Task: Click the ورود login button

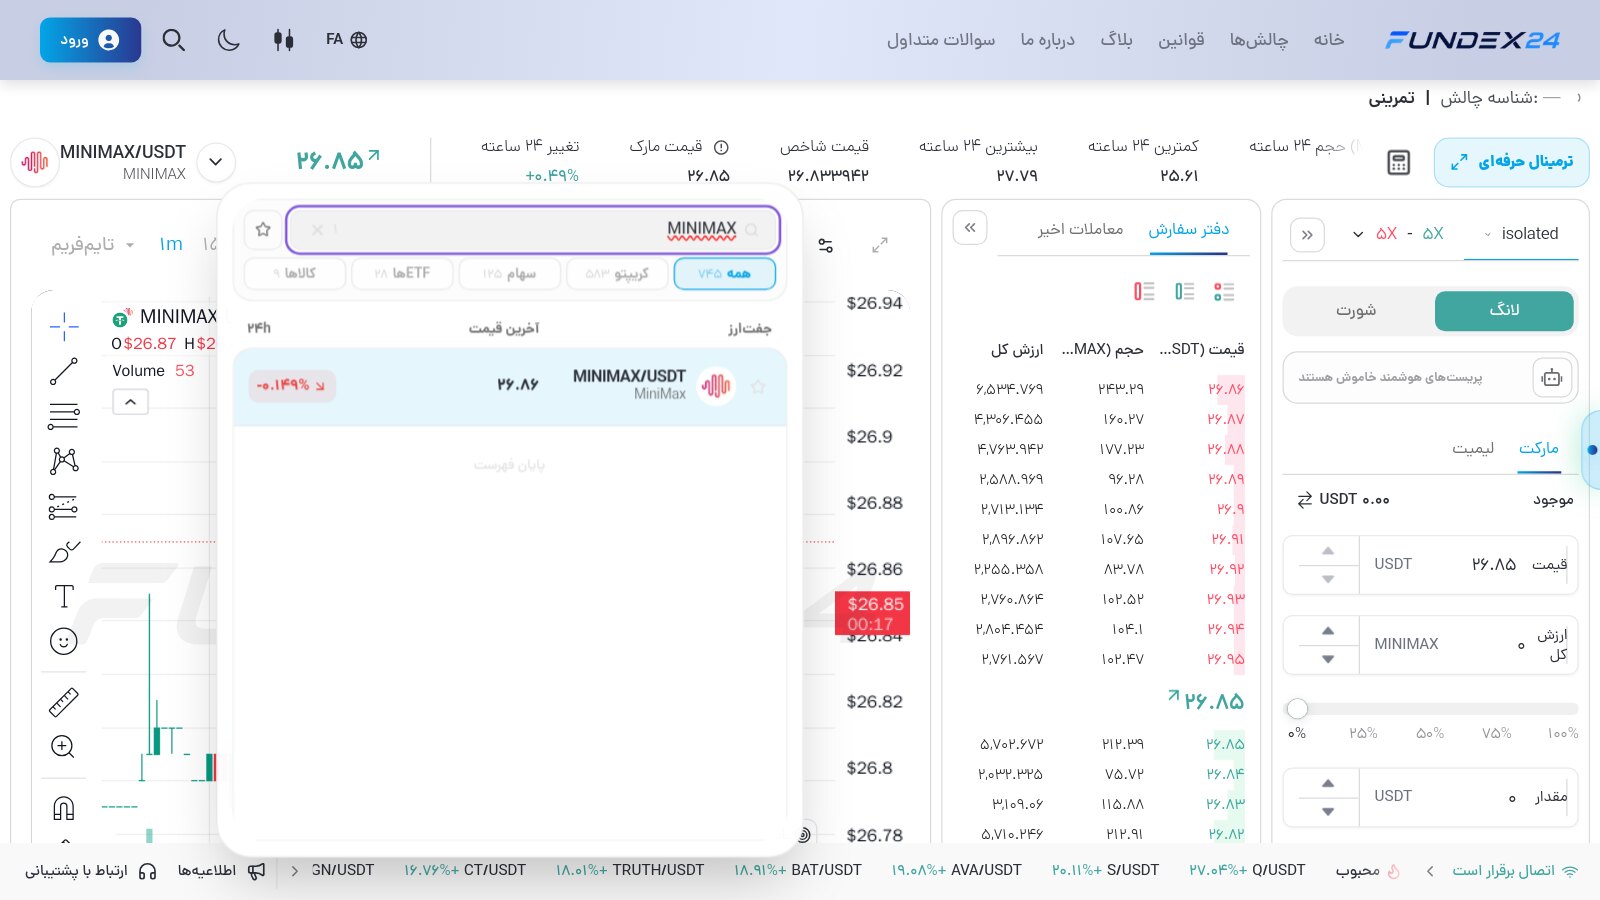Action: (90, 40)
